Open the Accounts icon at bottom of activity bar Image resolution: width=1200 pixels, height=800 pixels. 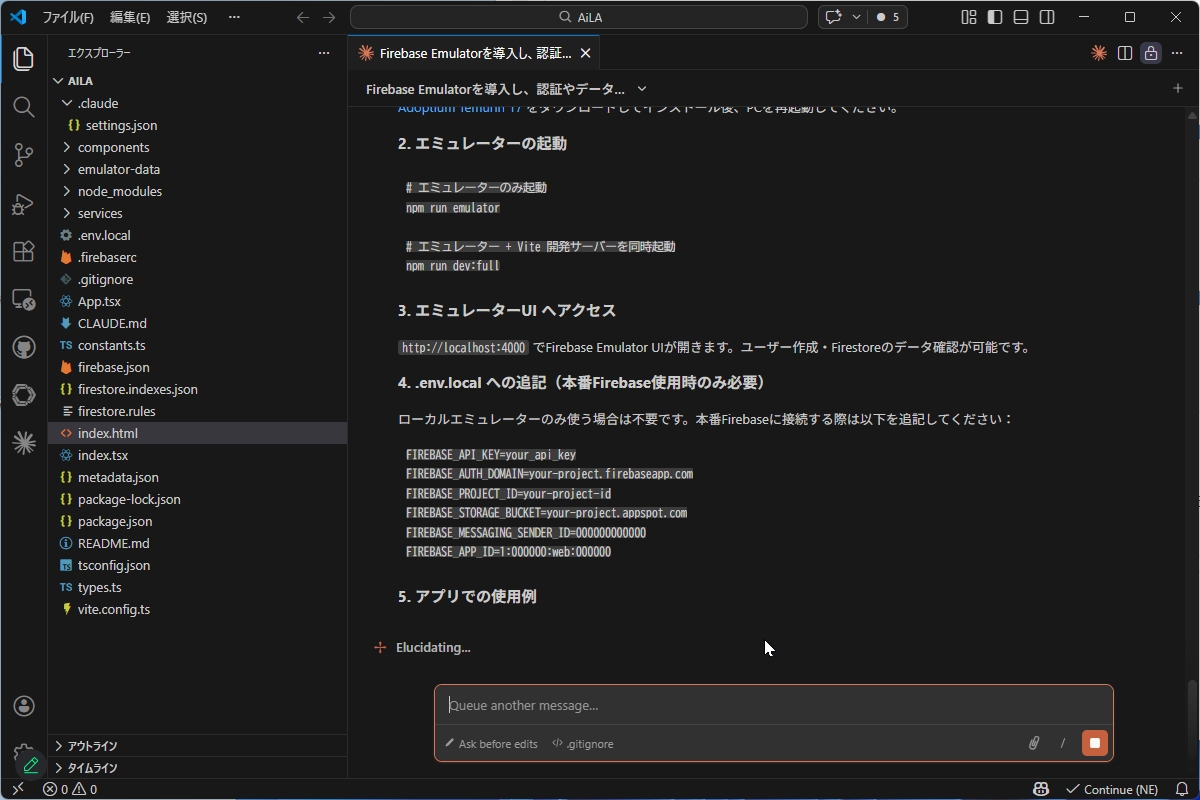[23, 705]
